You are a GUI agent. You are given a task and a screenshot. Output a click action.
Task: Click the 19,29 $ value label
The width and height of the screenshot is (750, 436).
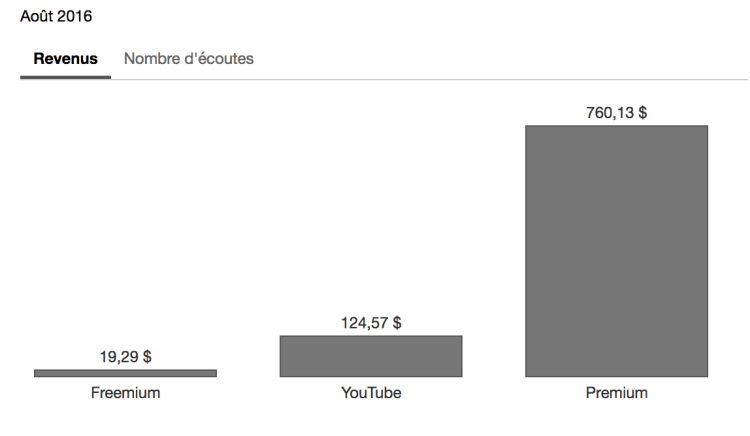pyautogui.click(x=125, y=356)
